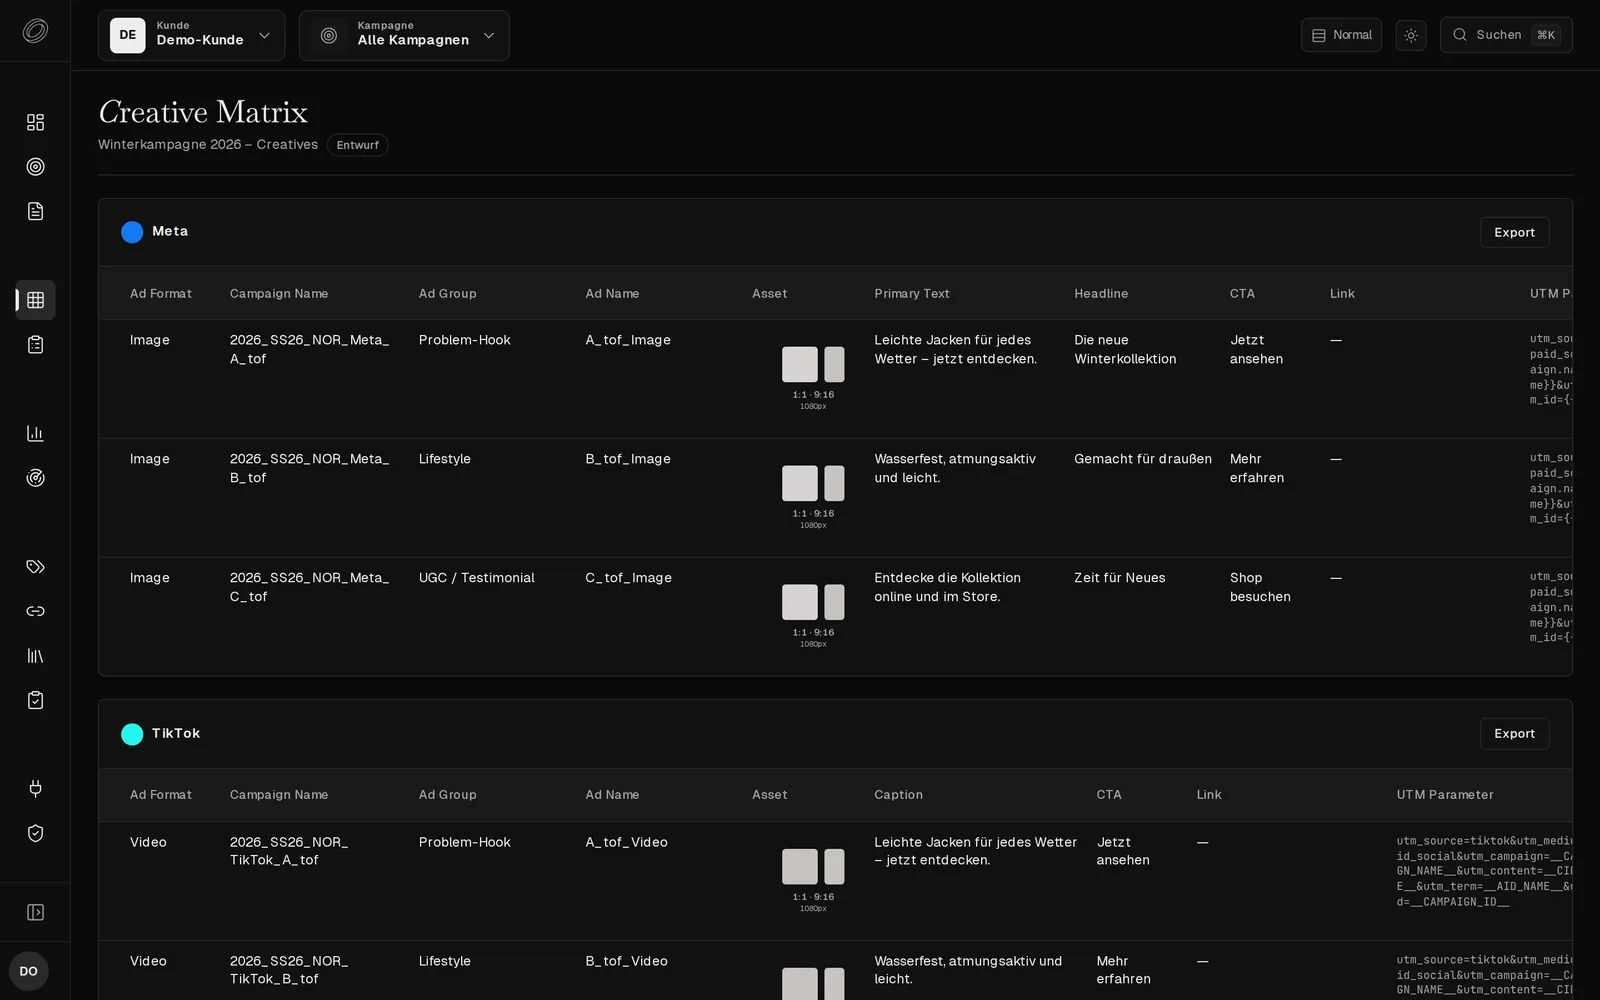Screen dimensions: 1600x1000
Task: Open the clipboard list icon in sidebar
Action: [35, 345]
